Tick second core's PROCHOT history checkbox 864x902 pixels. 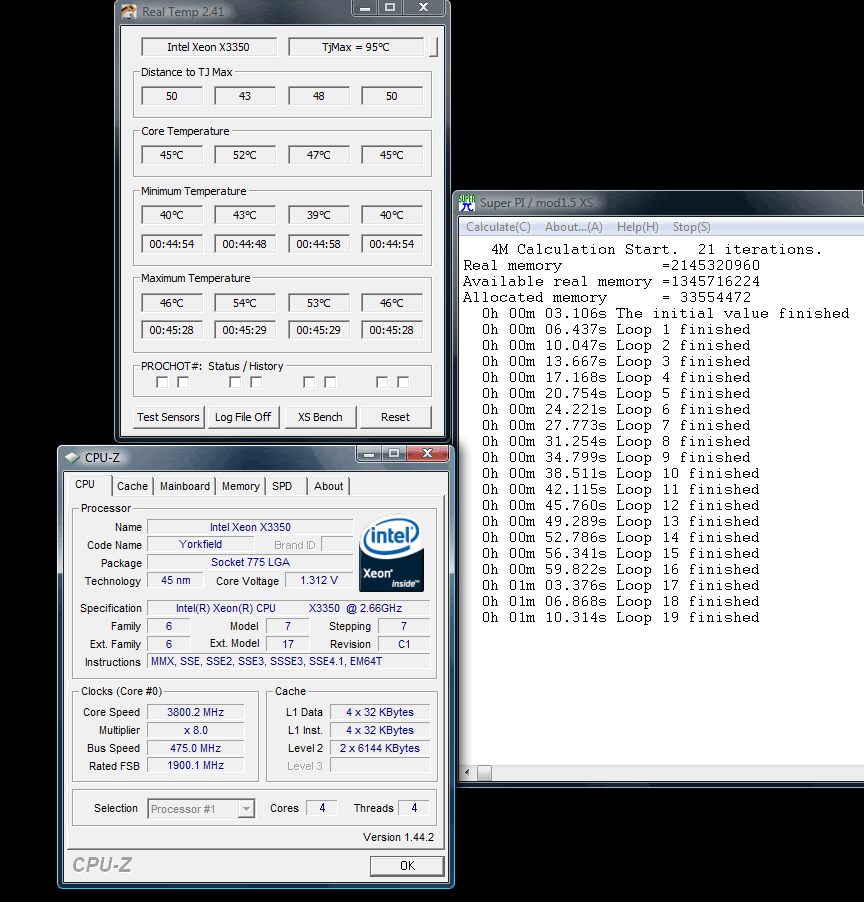[256, 382]
